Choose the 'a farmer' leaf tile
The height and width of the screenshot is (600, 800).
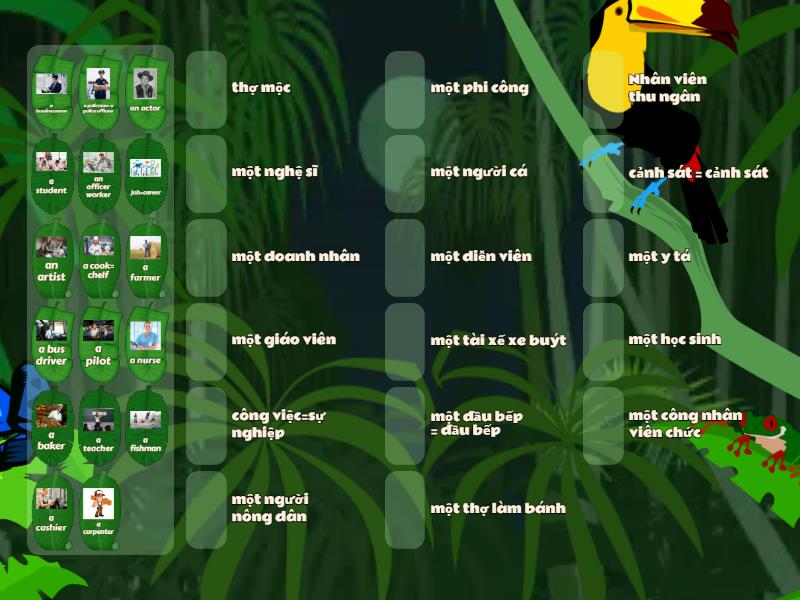(145, 258)
